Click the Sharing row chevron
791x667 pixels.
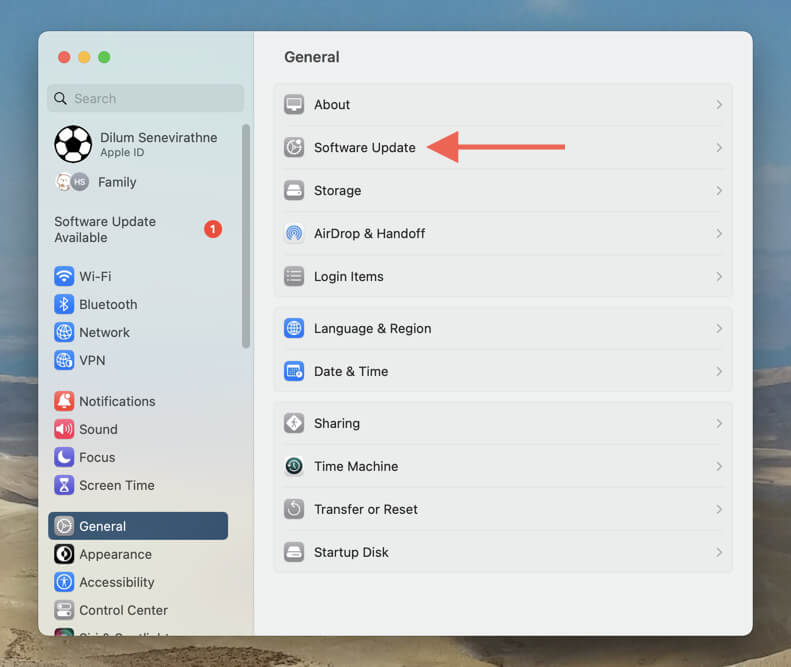coord(719,423)
